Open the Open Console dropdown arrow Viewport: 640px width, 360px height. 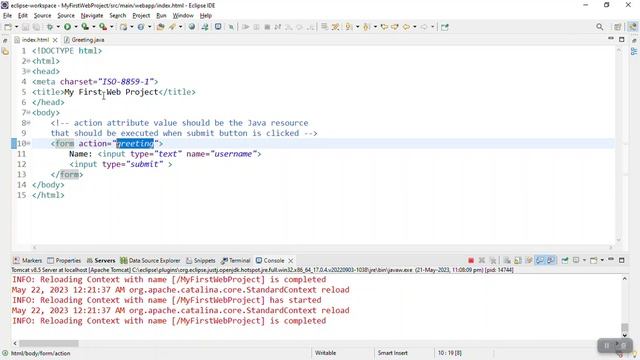(602, 260)
